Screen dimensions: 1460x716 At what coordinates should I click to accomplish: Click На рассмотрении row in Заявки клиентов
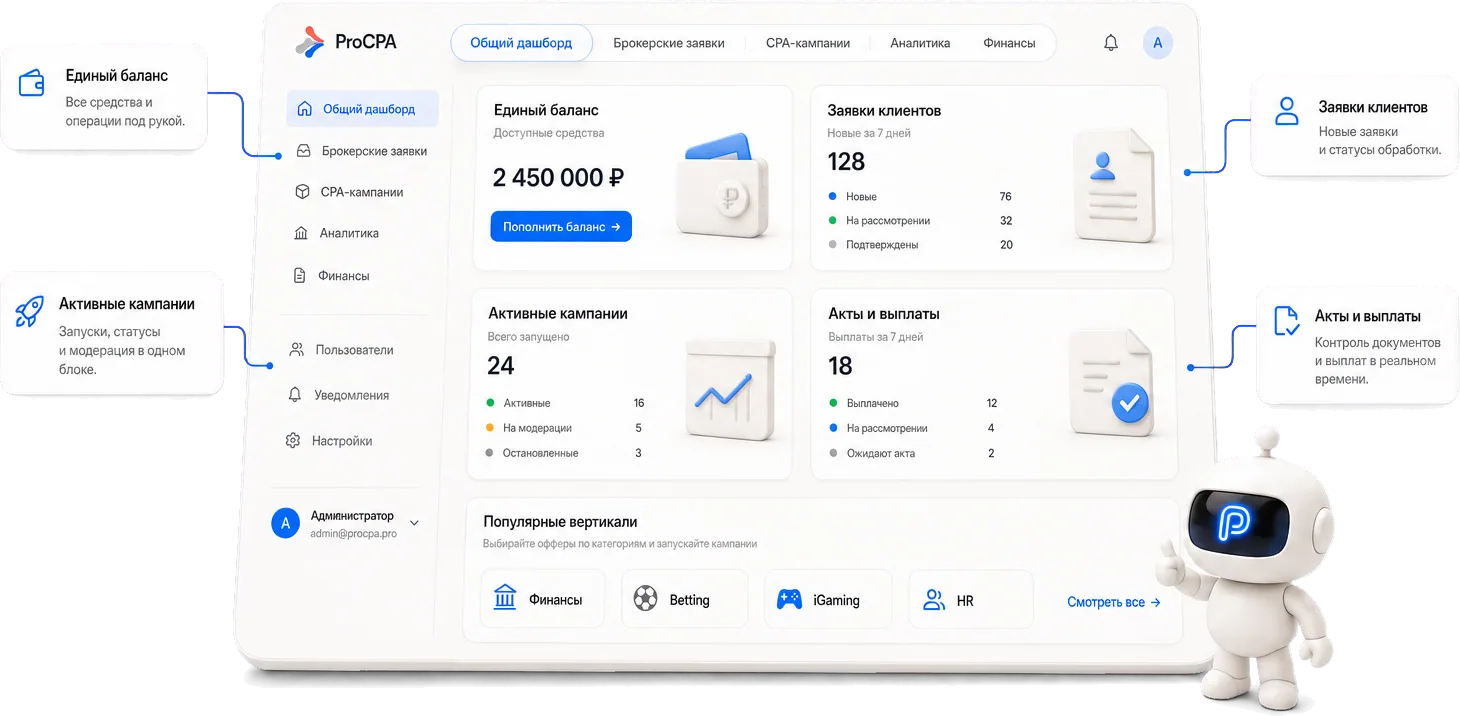(920, 220)
